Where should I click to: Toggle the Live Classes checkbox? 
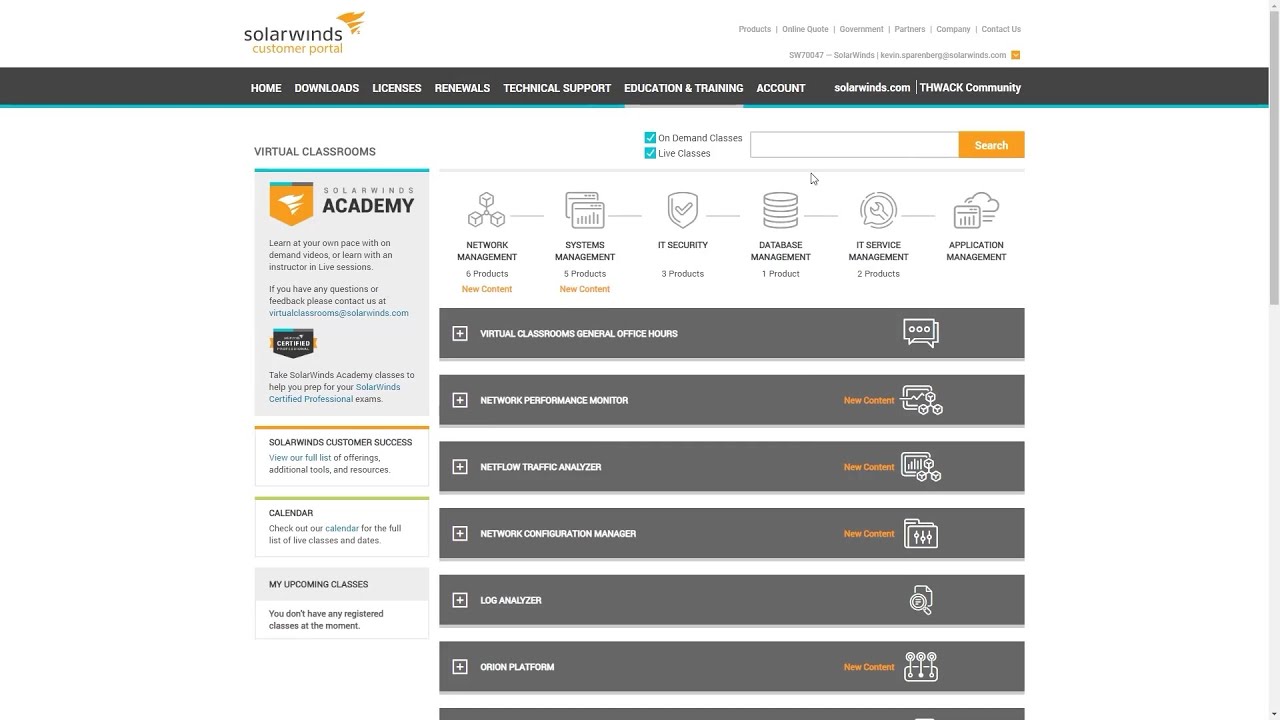point(650,153)
